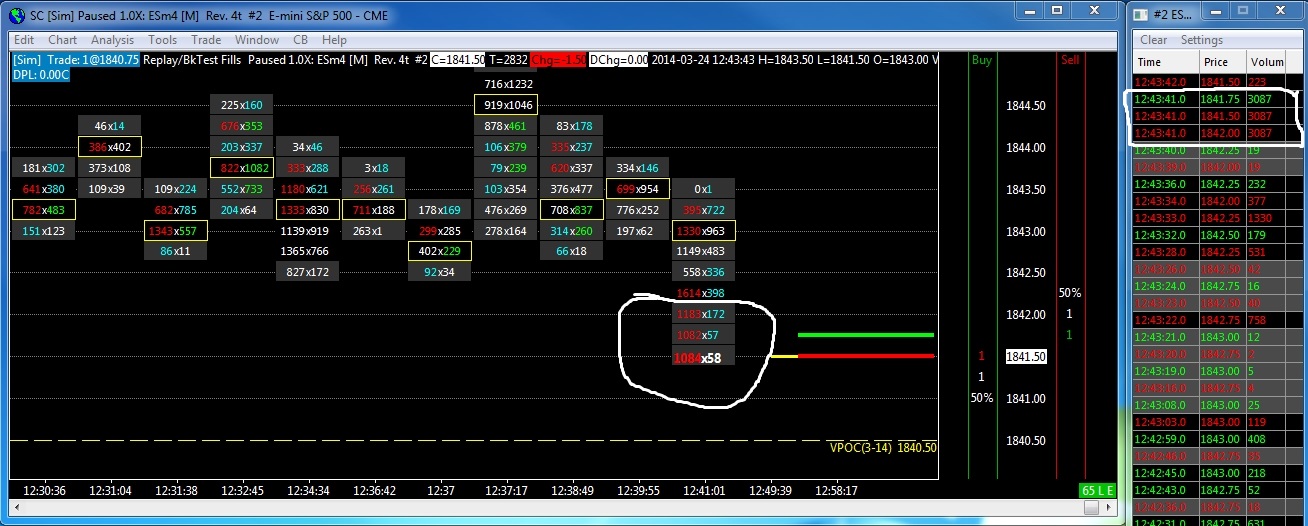
Task: Click the T=2832 field in header
Action: (509, 60)
